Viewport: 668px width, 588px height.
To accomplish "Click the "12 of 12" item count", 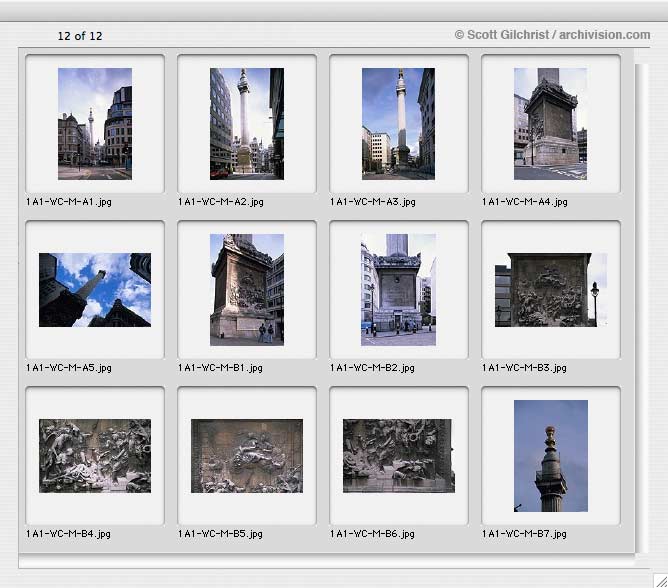I will click(x=80, y=36).
